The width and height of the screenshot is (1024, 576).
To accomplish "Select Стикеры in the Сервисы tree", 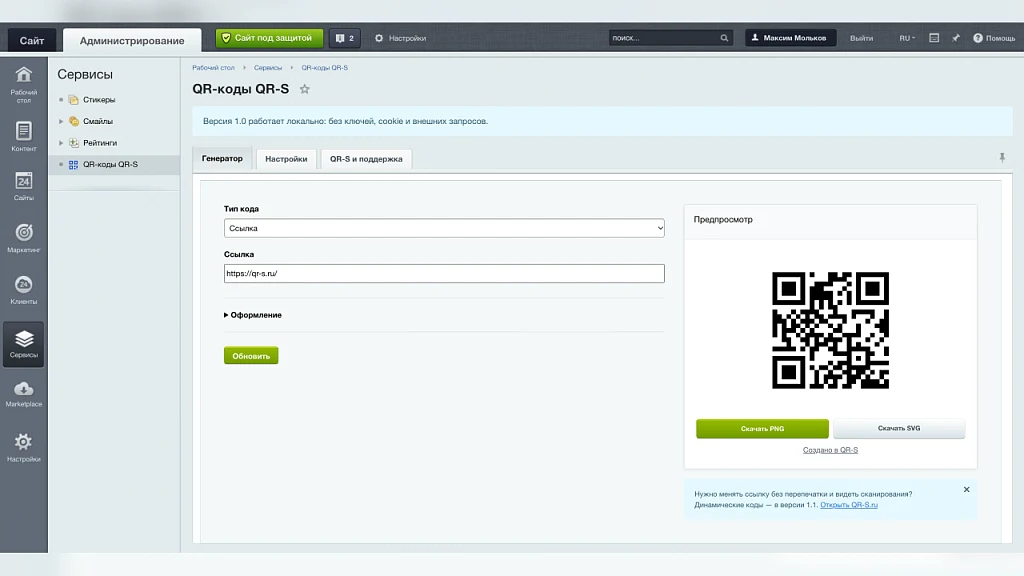I will tap(99, 100).
